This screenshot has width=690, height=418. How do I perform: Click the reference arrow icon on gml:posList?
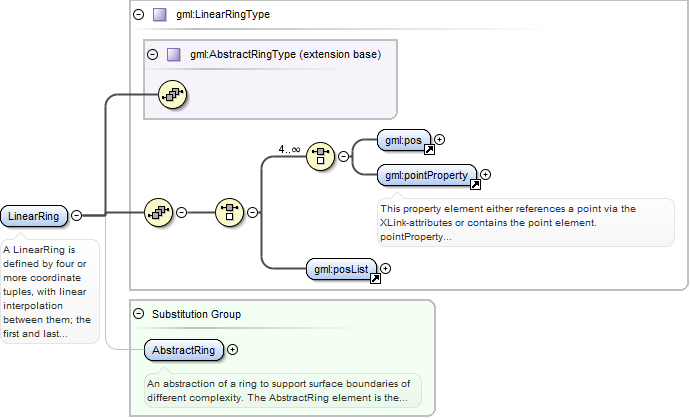[x=375, y=278]
